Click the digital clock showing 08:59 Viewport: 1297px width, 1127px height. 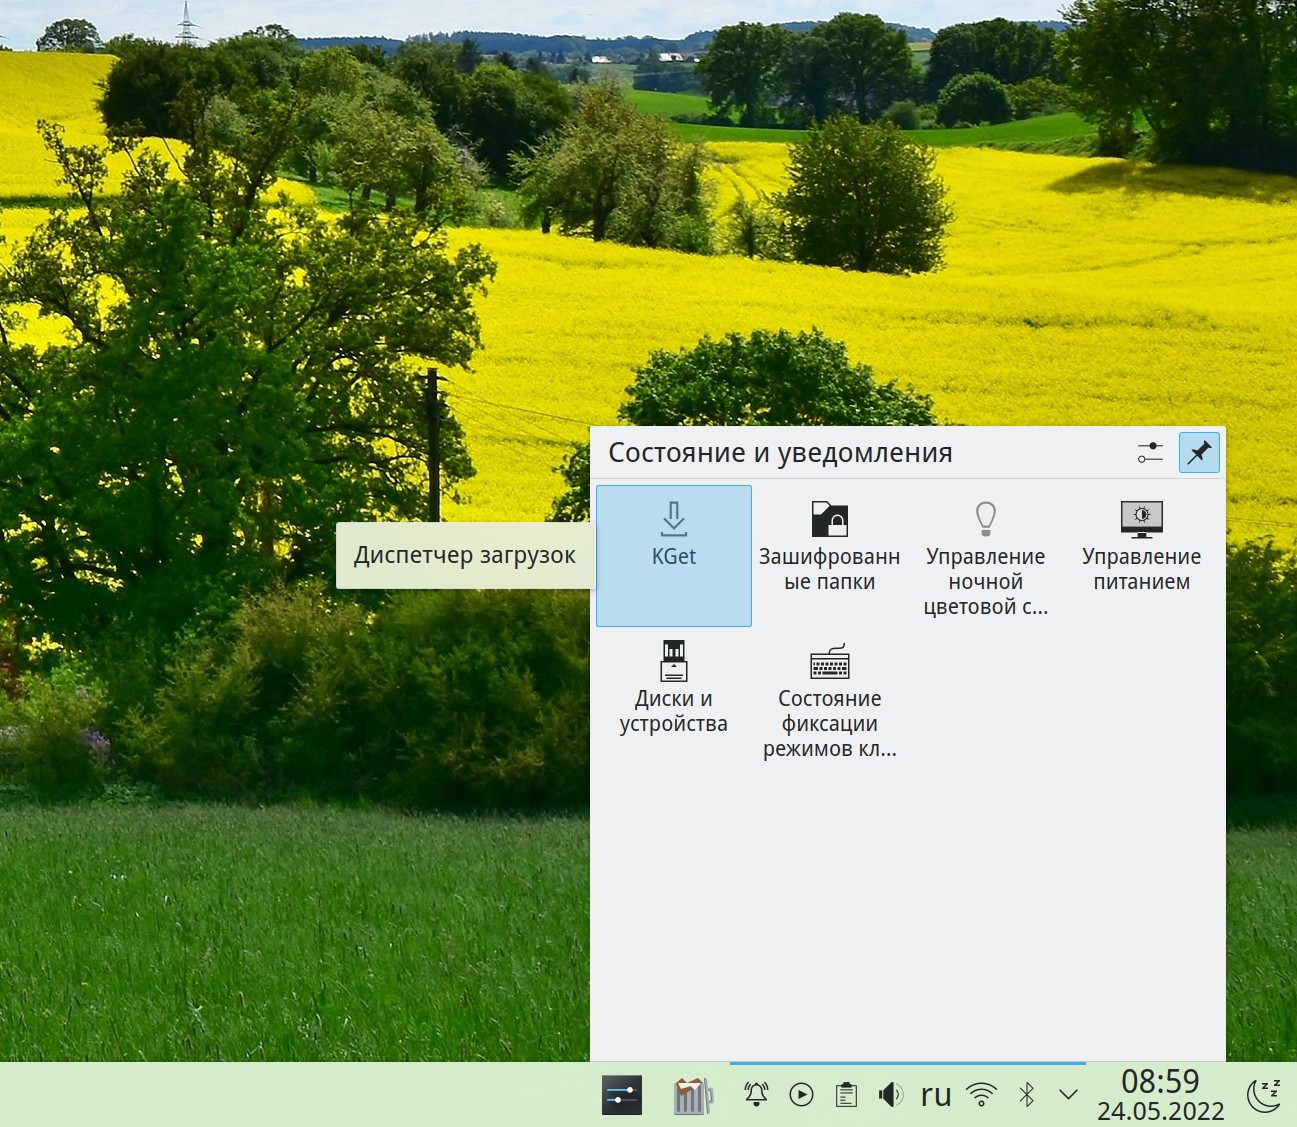click(x=1160, y=1095)
